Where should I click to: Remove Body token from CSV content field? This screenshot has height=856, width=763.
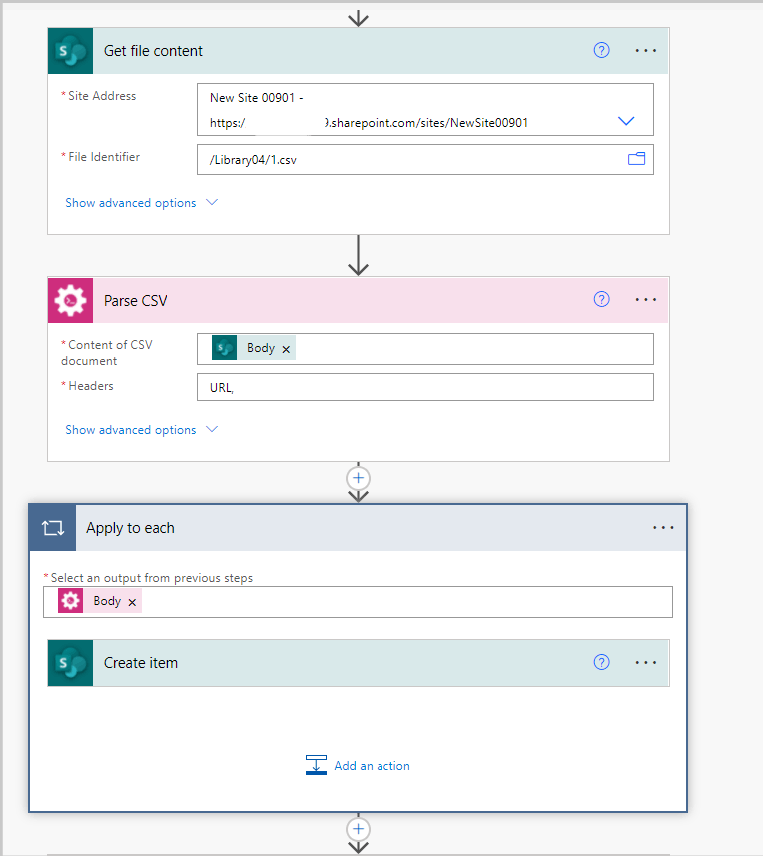pyautogui.click(x=286, y=349)
